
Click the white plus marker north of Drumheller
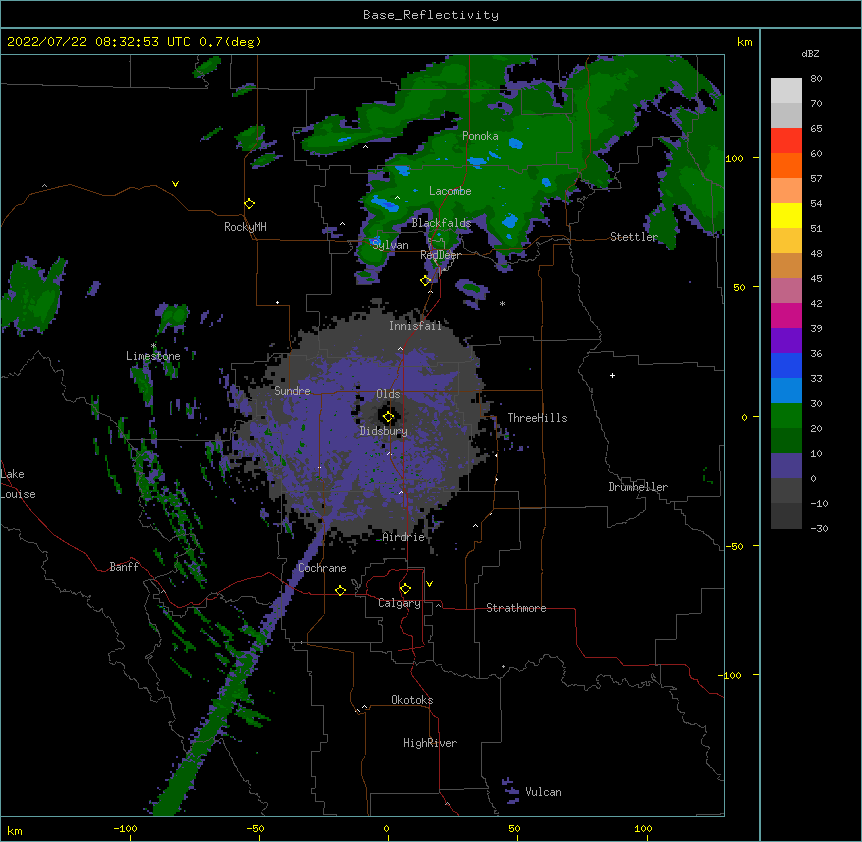tap(612, 375)
